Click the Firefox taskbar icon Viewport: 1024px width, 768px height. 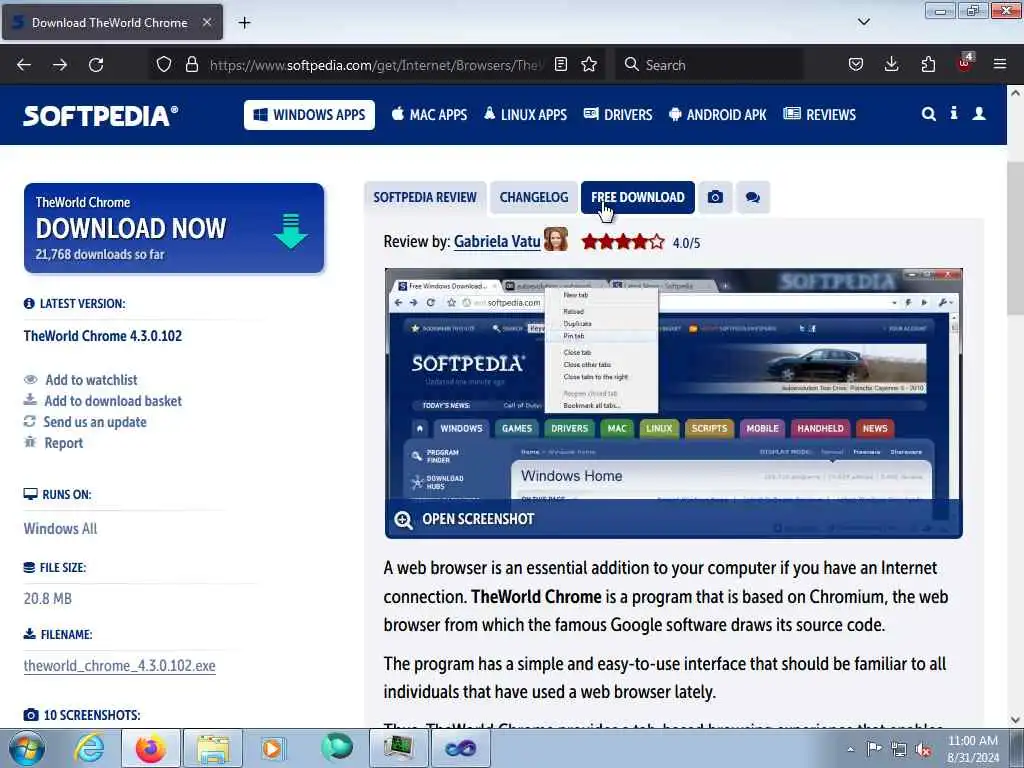click(x=151, y=748)
